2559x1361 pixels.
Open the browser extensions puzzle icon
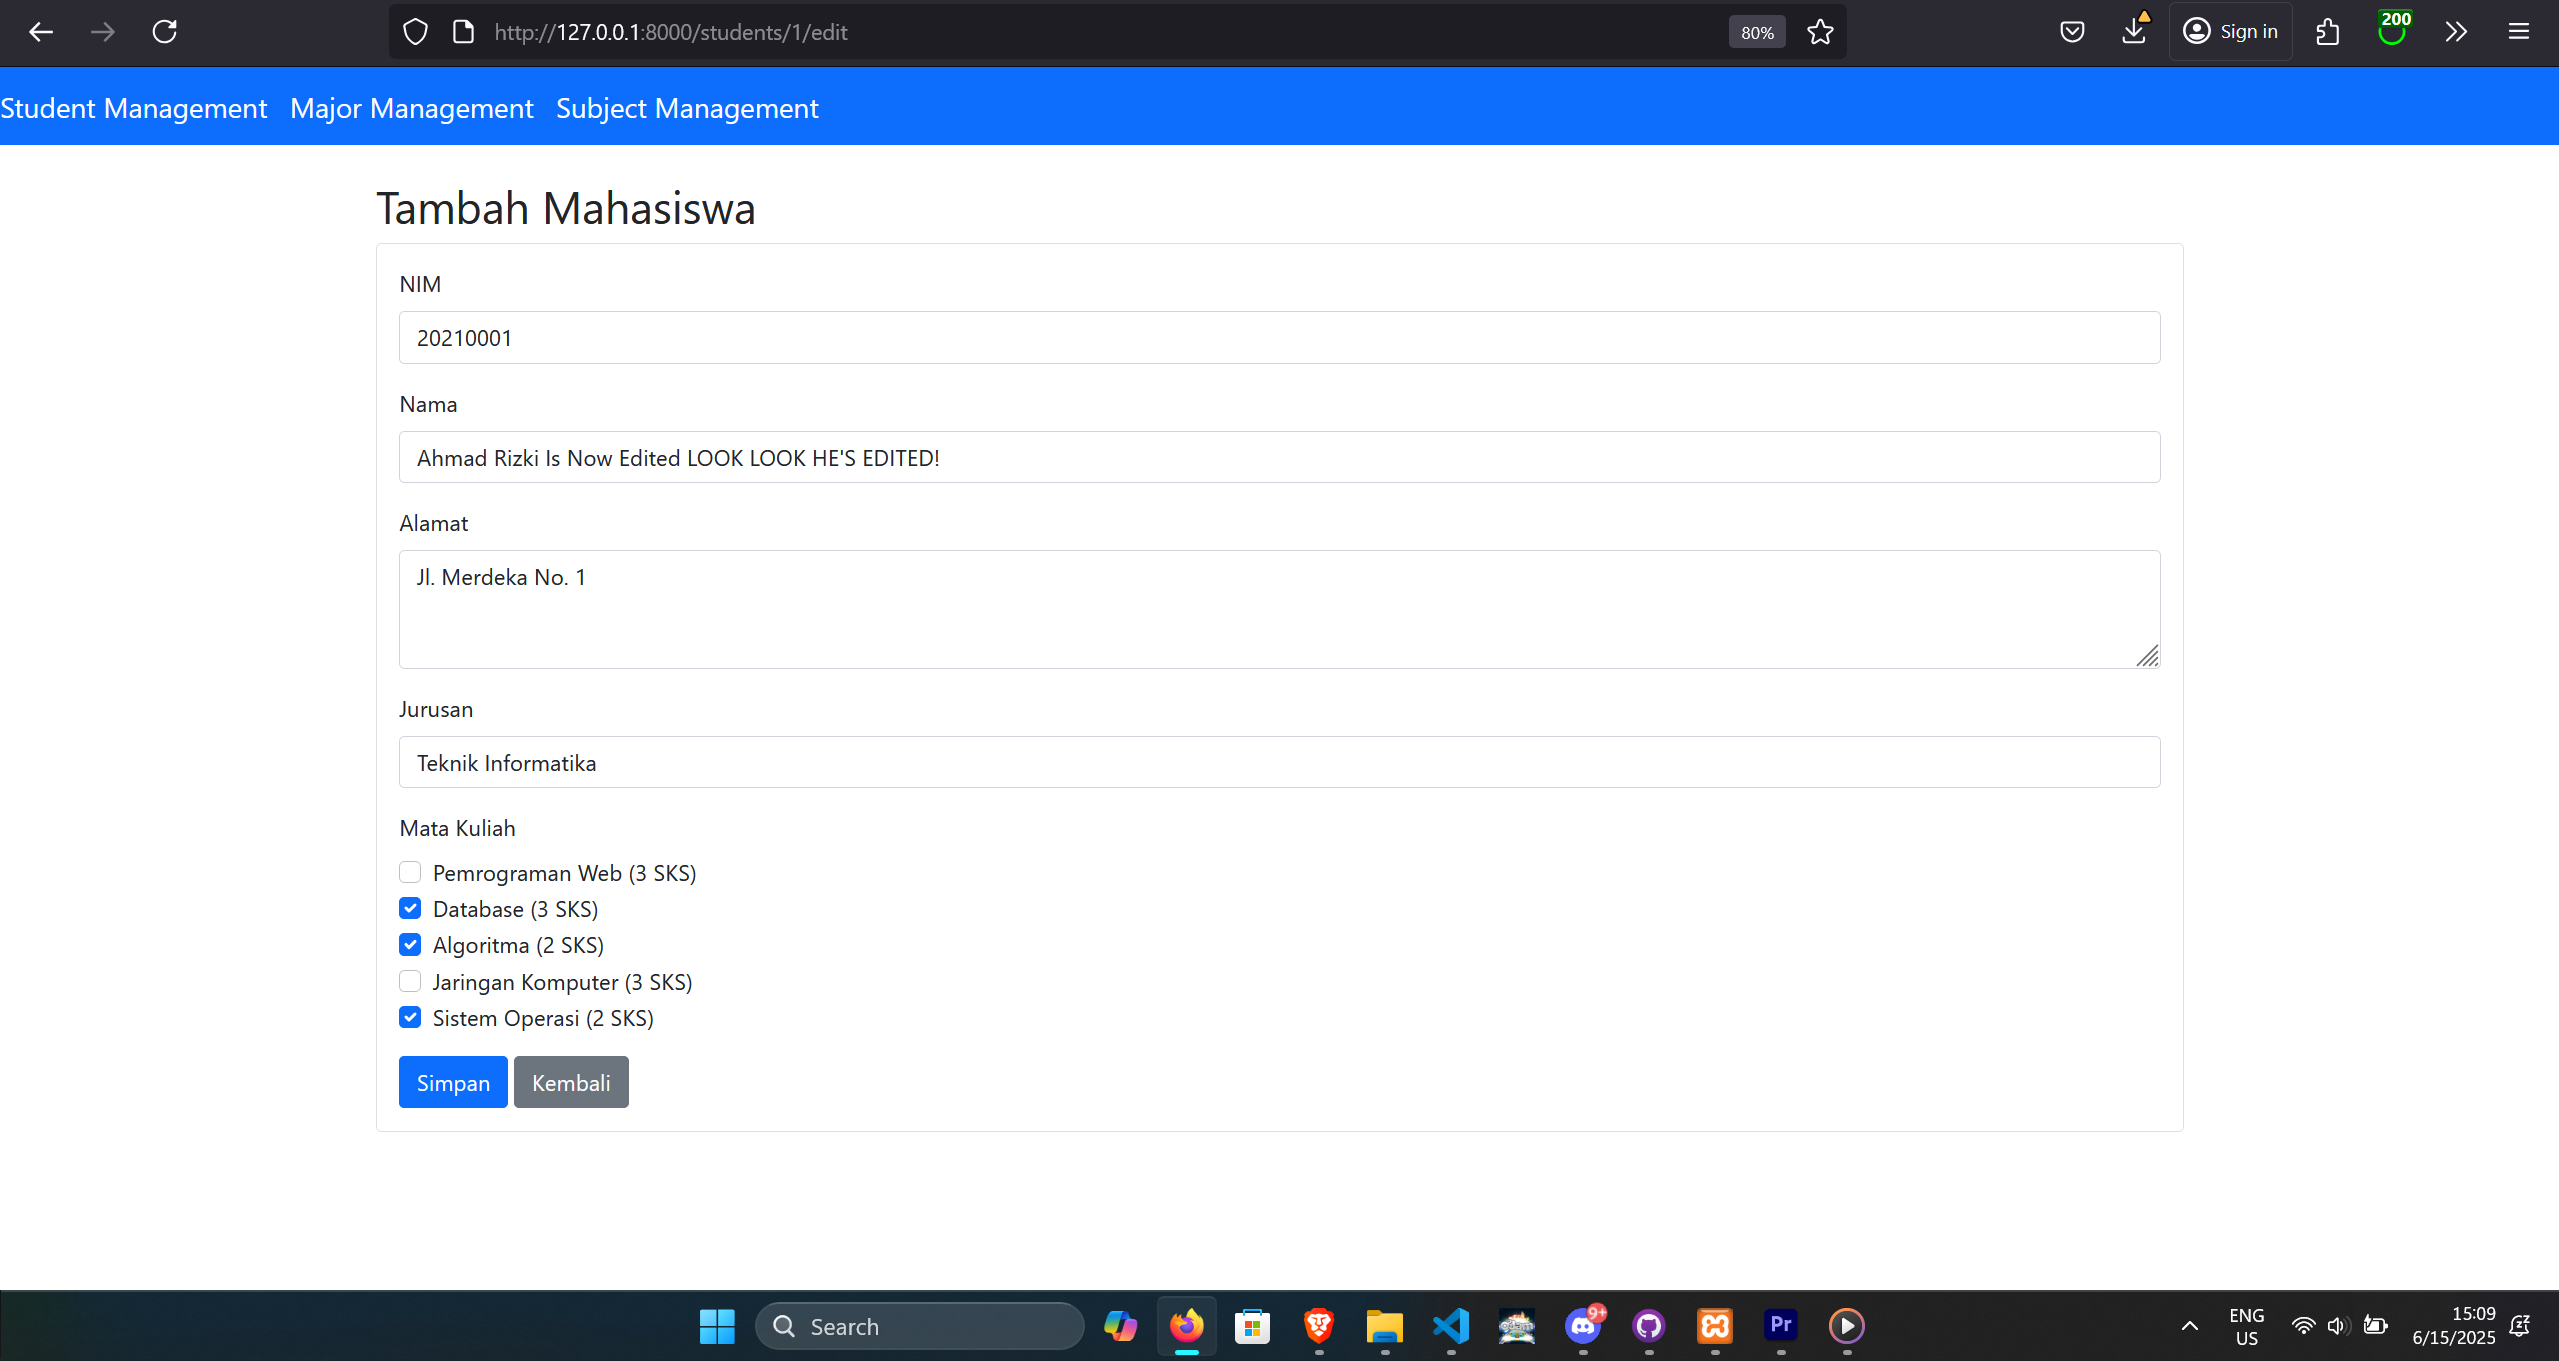pos(2327,32)
